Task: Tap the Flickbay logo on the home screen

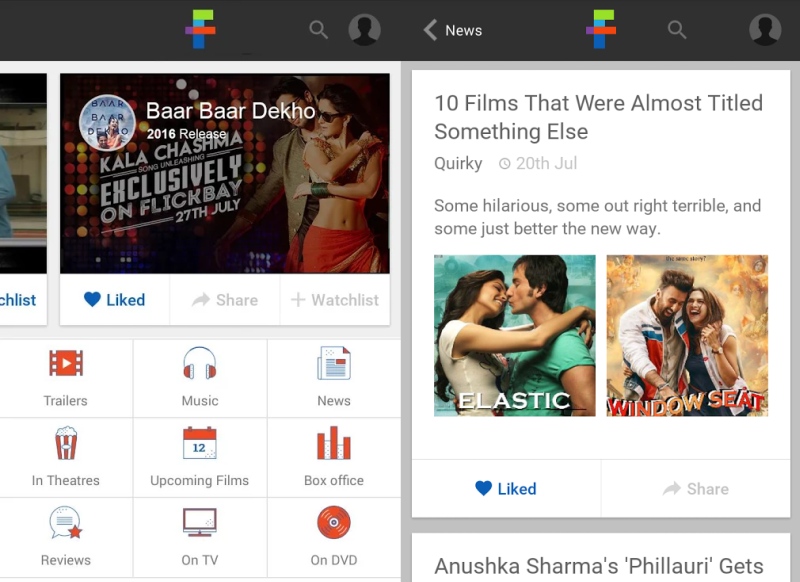Action: click(x=200, y=30)
